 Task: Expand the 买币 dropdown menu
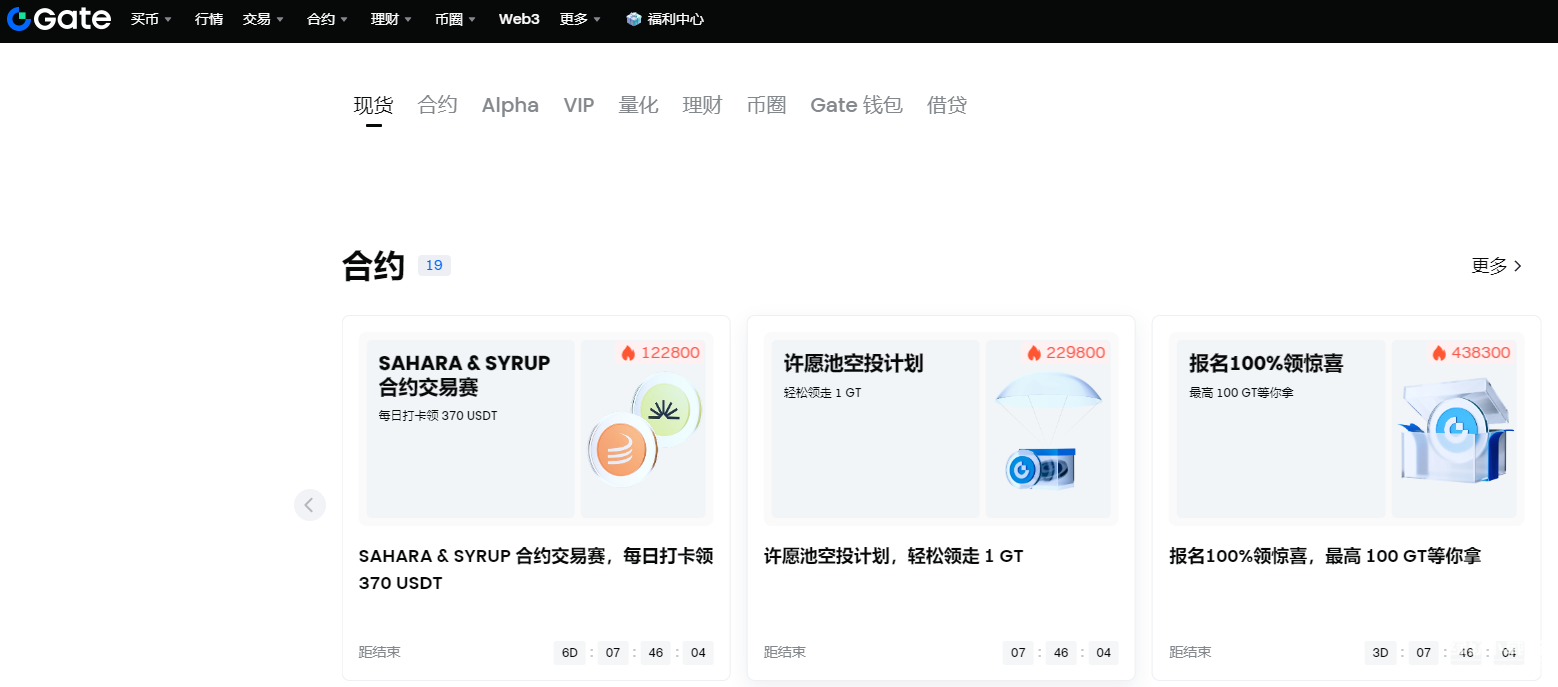(151, 19)
